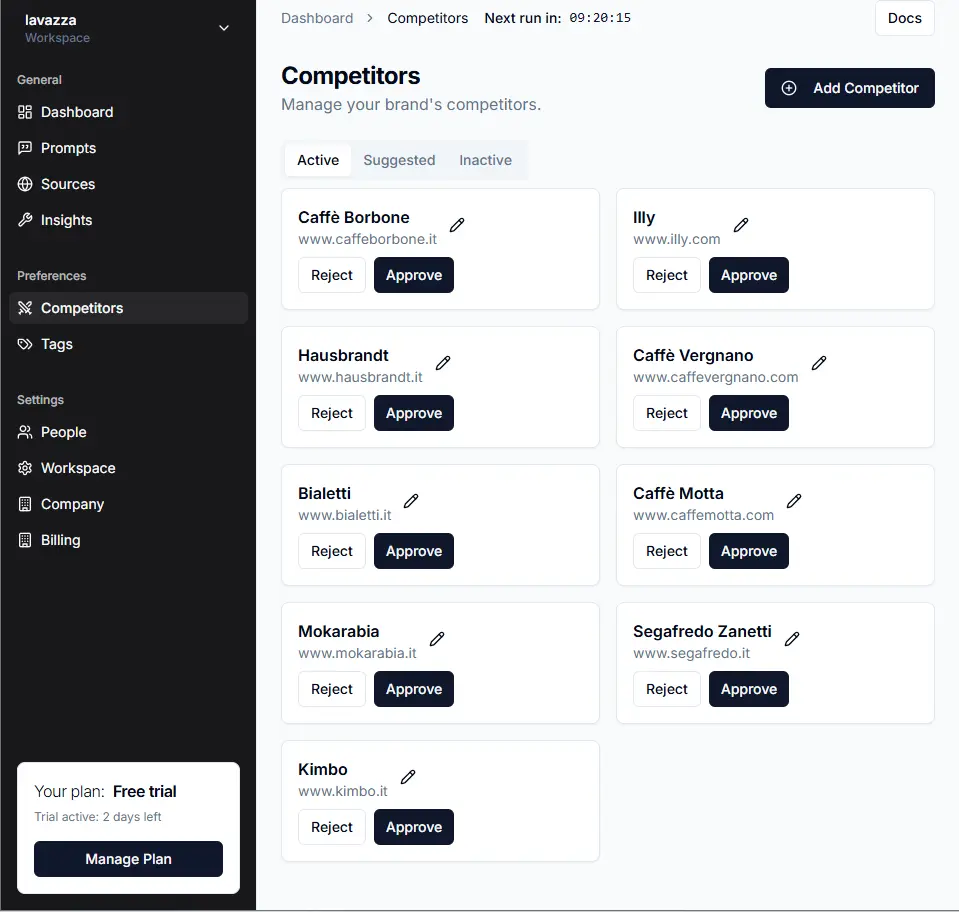Click the Insights wrench icon
The image size is (959, 912).
click(x=24, y=220)
